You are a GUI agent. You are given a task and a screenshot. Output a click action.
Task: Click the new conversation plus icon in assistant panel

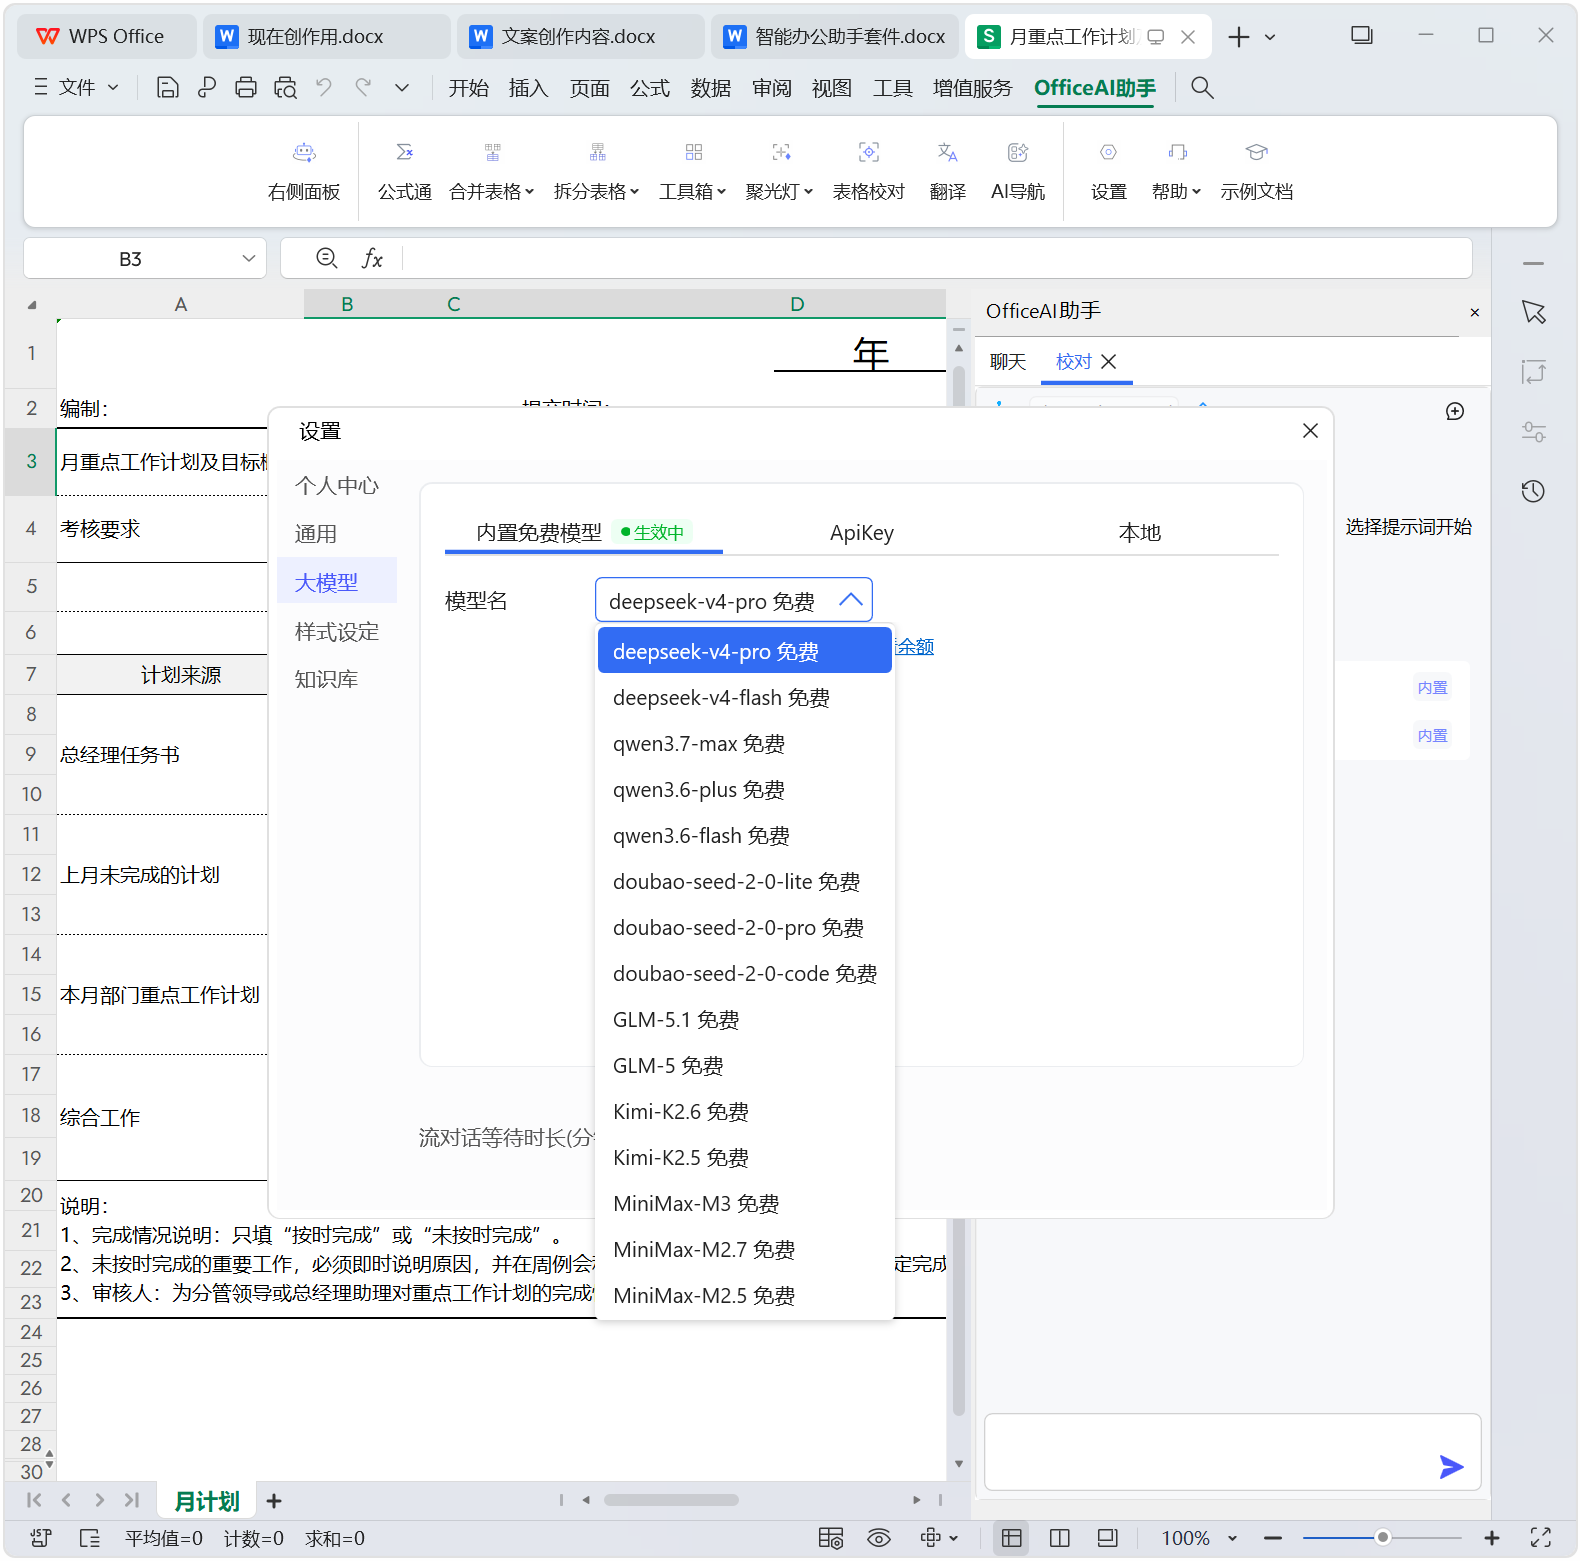(1455, 412)
